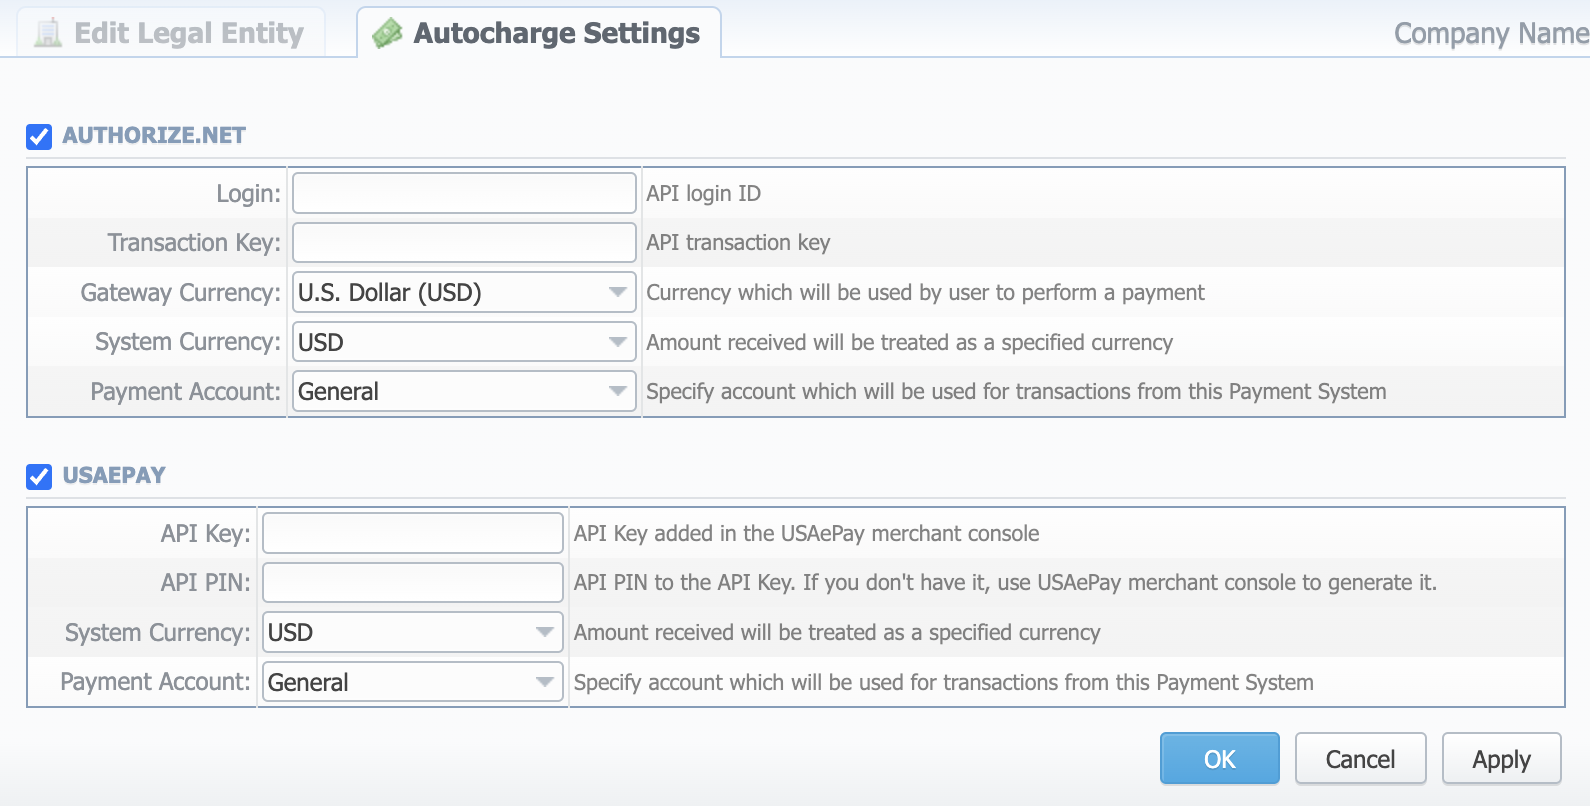This screenshot has height=806, width=1590.
Task: Uncheck the USAEPAY checkbox
Action: tap(39, 476)
